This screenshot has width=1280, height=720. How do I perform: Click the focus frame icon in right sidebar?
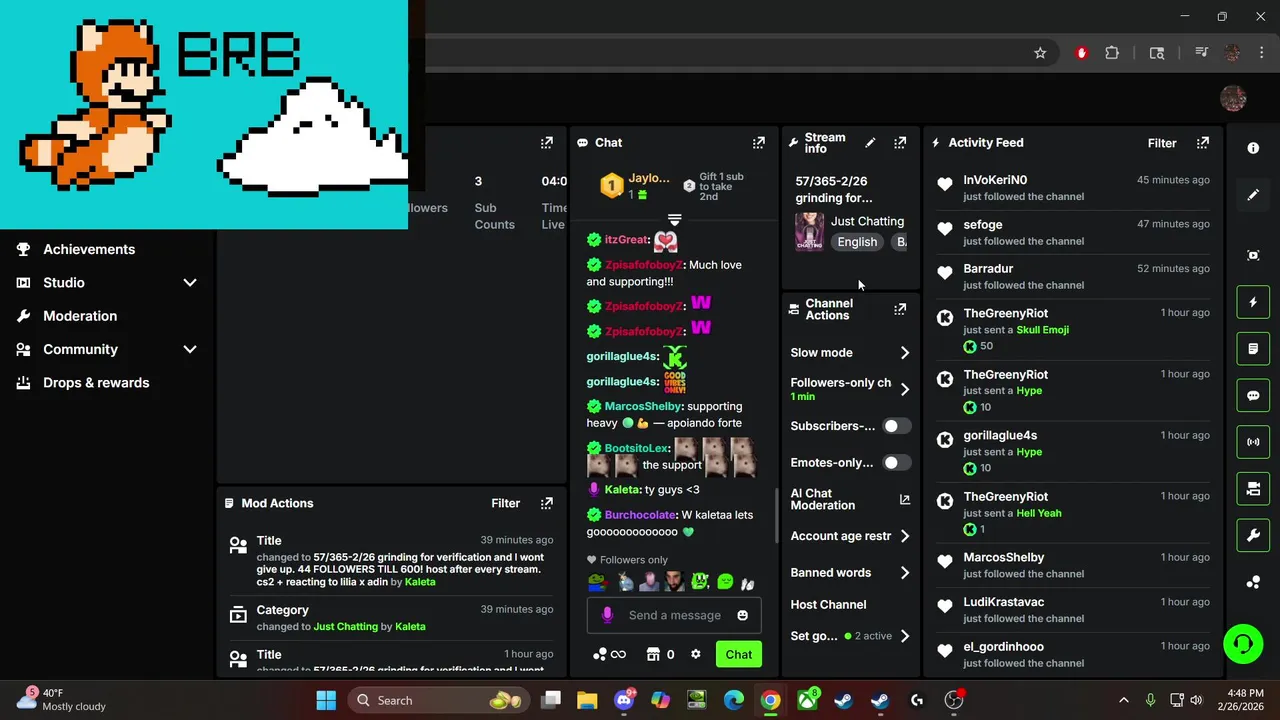tap(1253, 255)
